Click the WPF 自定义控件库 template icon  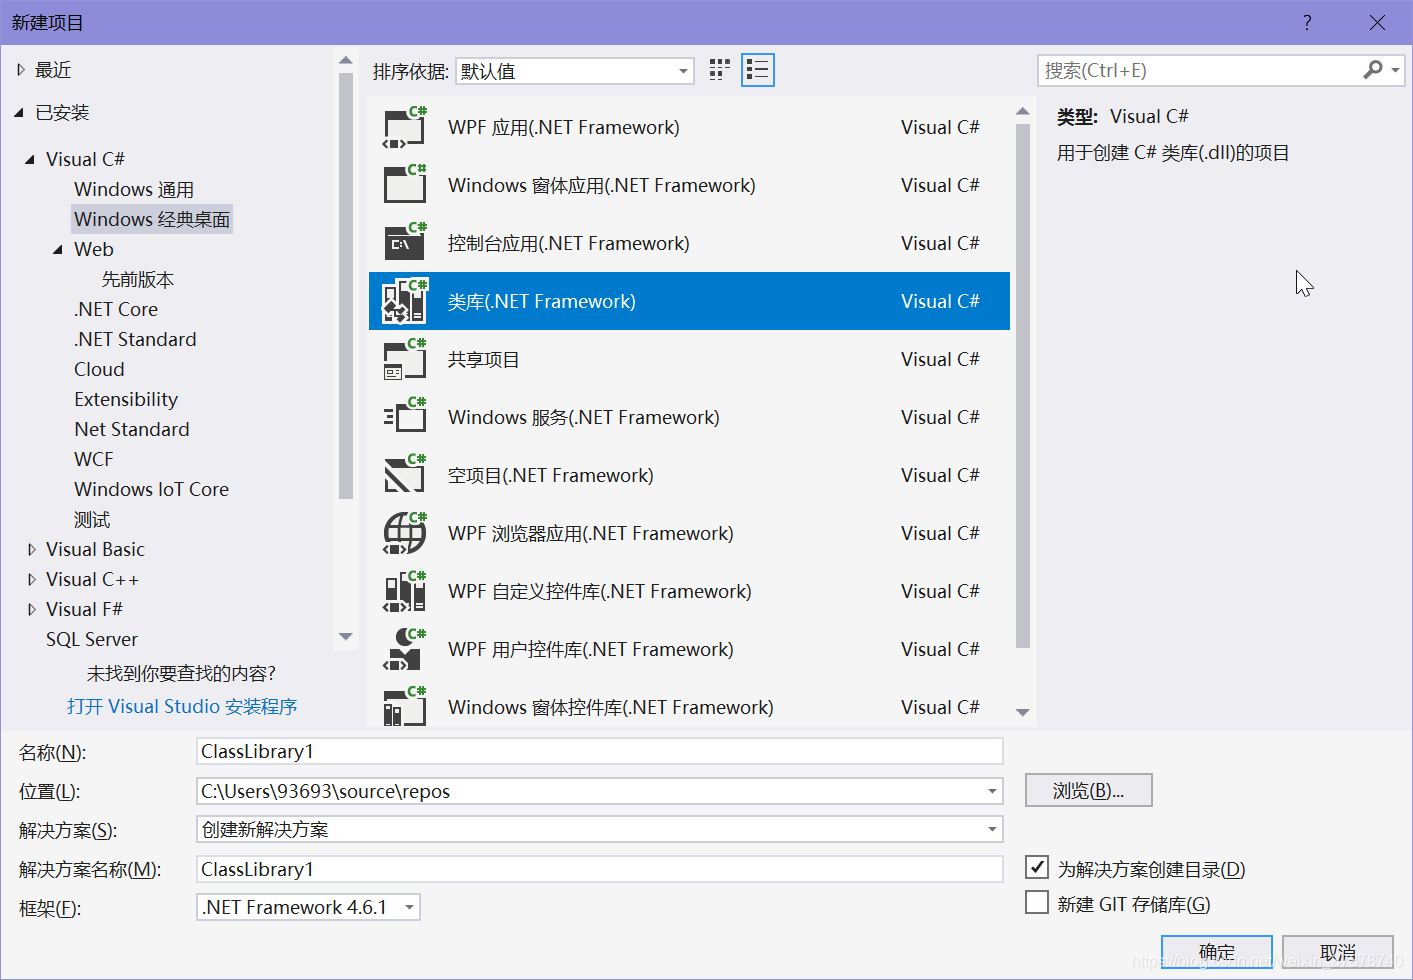(x=405, y=592)
